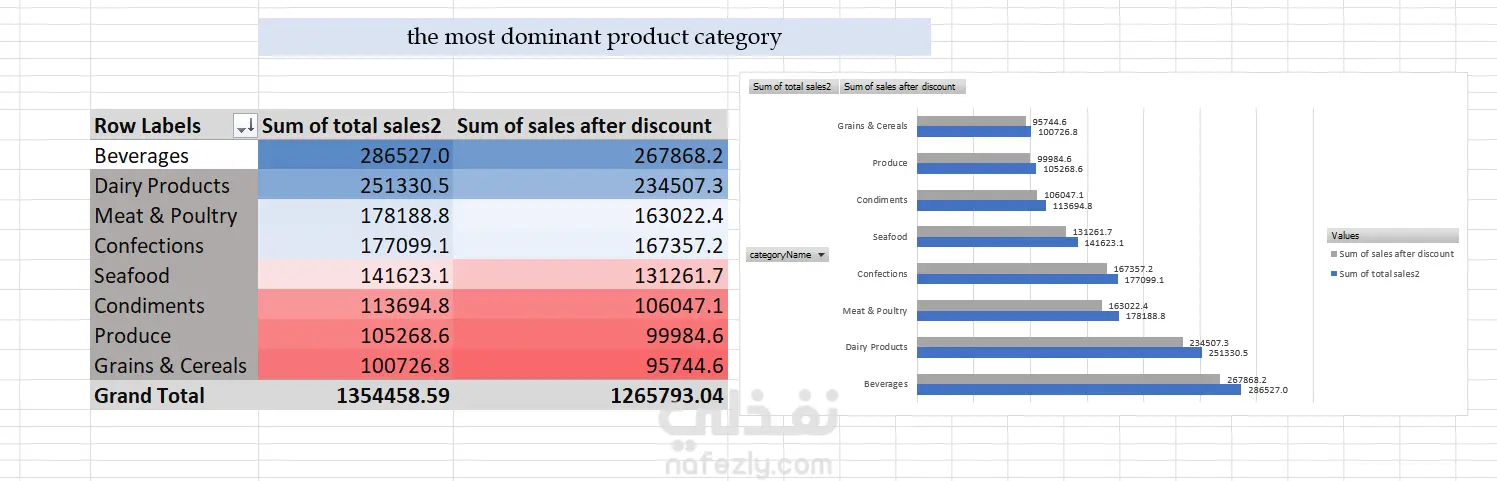
Task: Click the gray Grains & Cereals bar
Action: pyautogui.click(x=971, y=121)
